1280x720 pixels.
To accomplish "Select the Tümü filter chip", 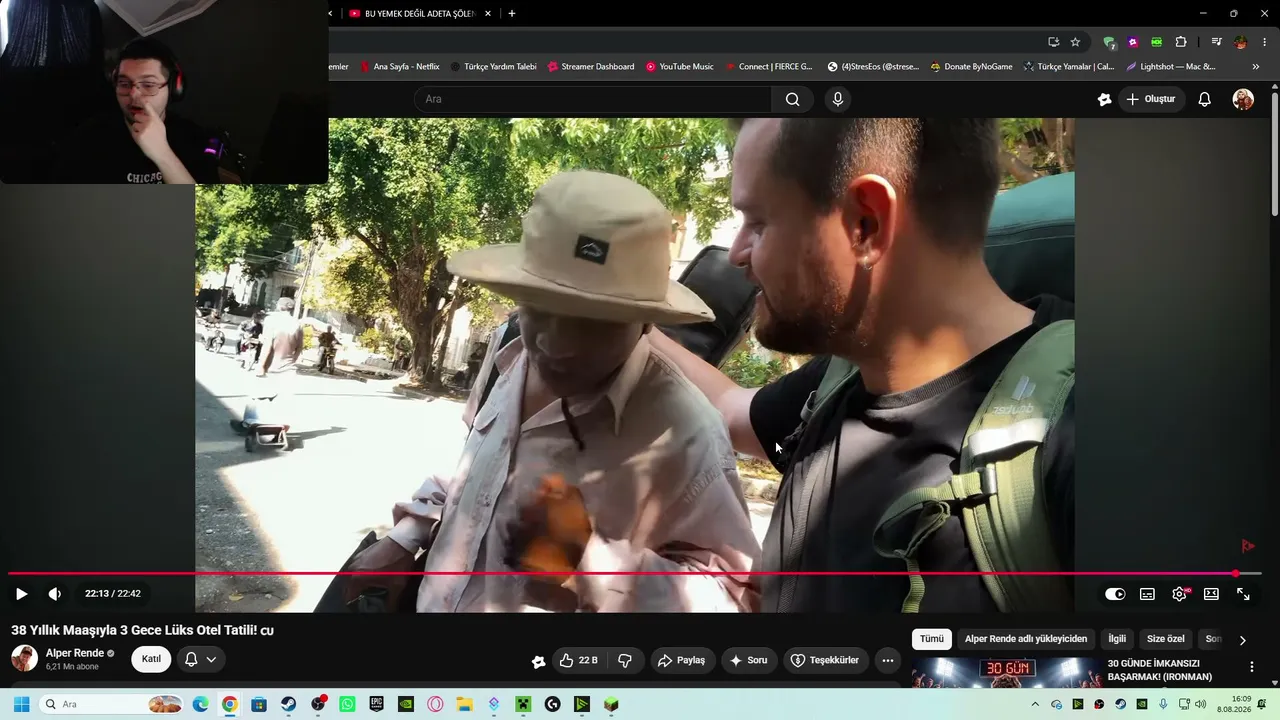I will (931, 639).
